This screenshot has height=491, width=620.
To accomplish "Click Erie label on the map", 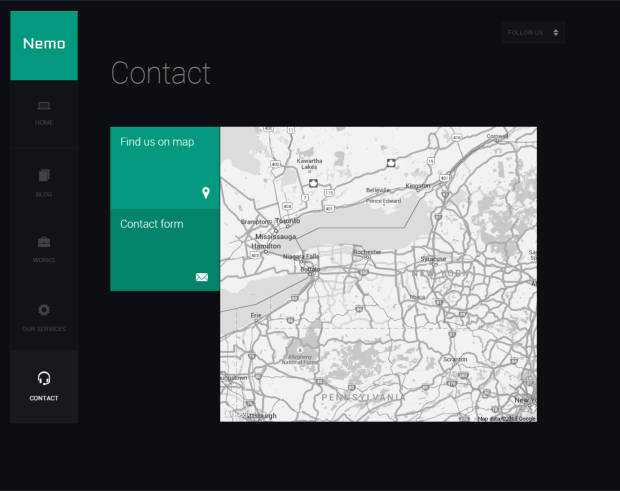I will coord(256,315).
